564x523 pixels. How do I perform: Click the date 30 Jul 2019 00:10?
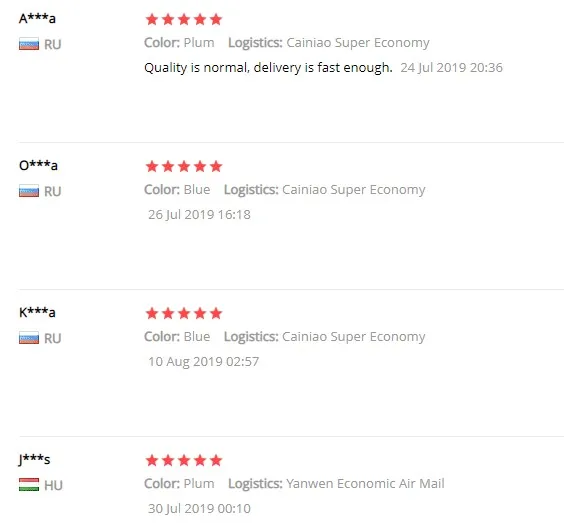199,509
